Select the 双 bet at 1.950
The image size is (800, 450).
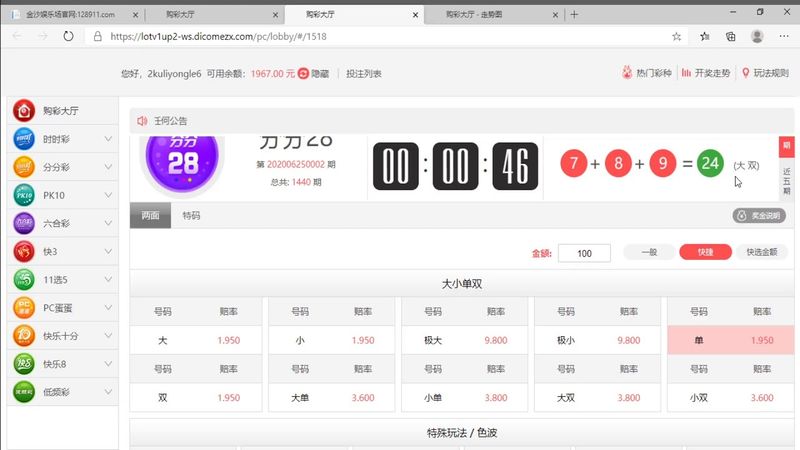click(196, 397)
